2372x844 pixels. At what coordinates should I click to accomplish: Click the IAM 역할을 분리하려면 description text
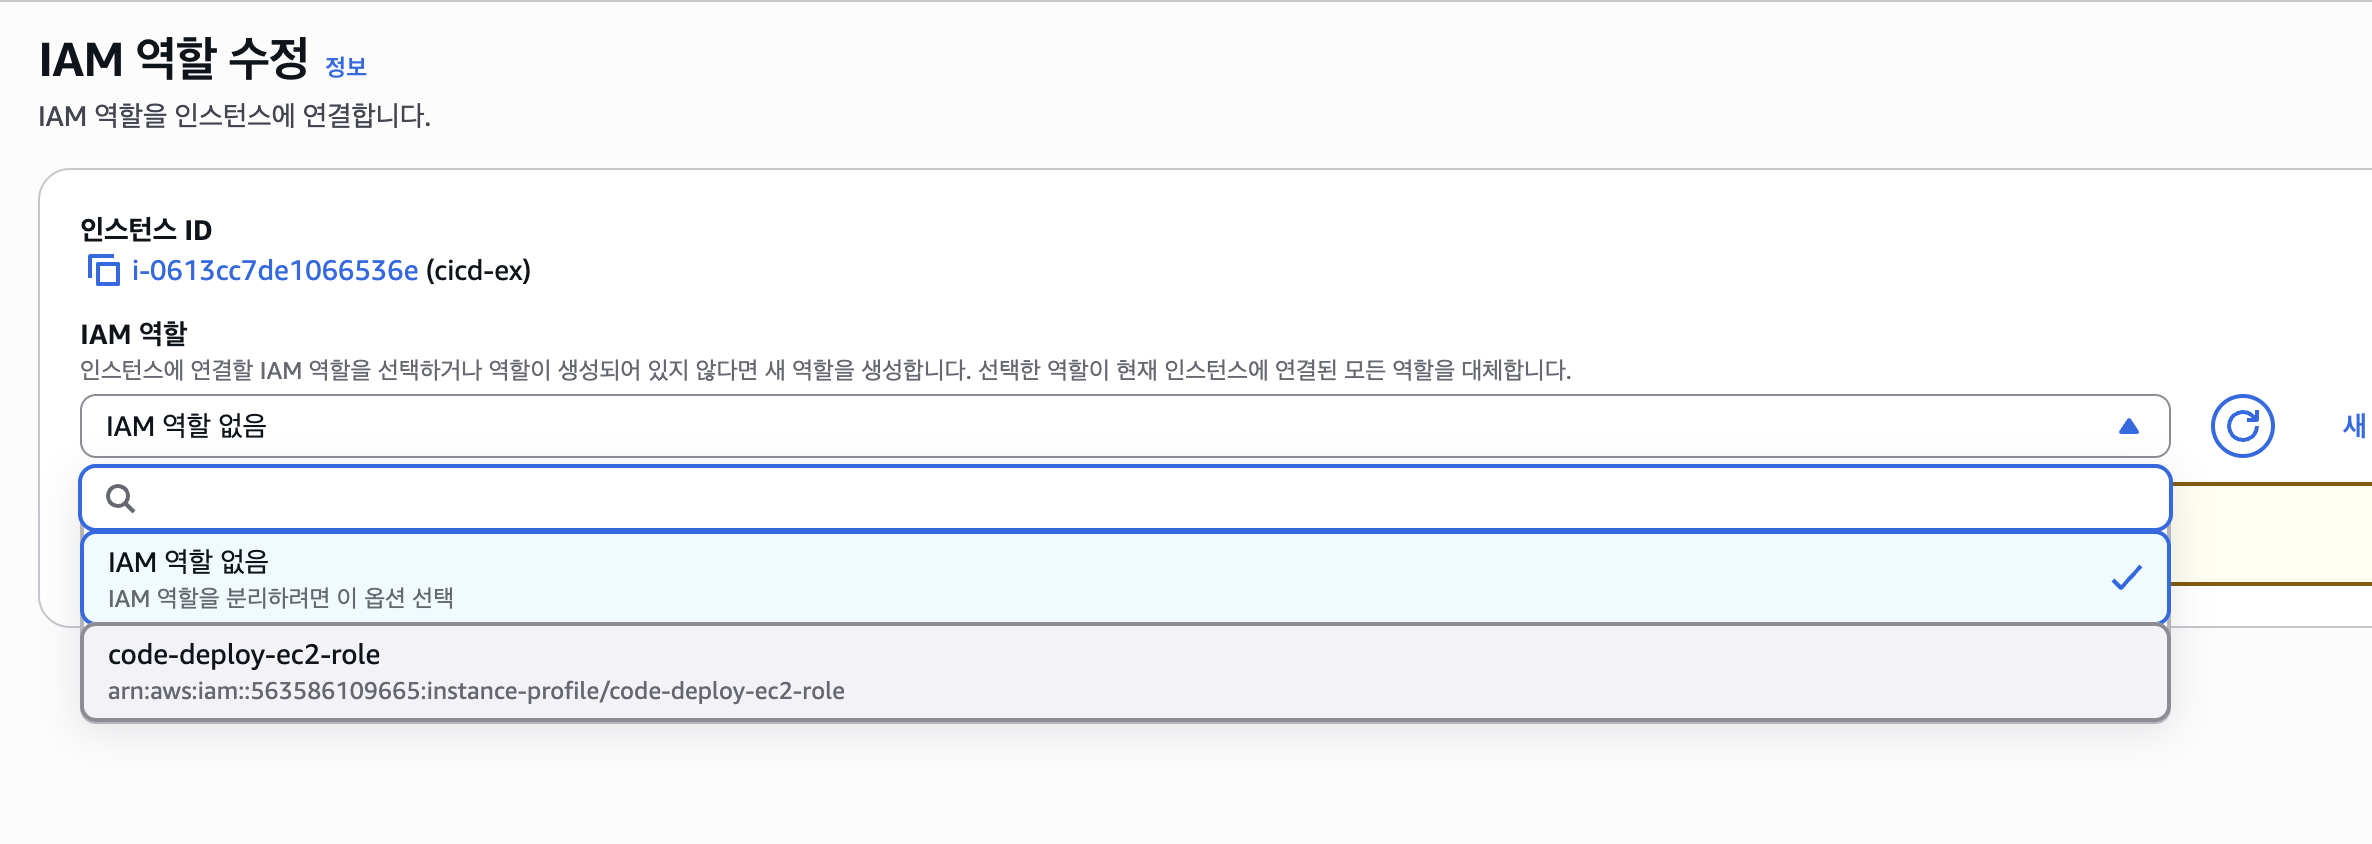point(281,598)
